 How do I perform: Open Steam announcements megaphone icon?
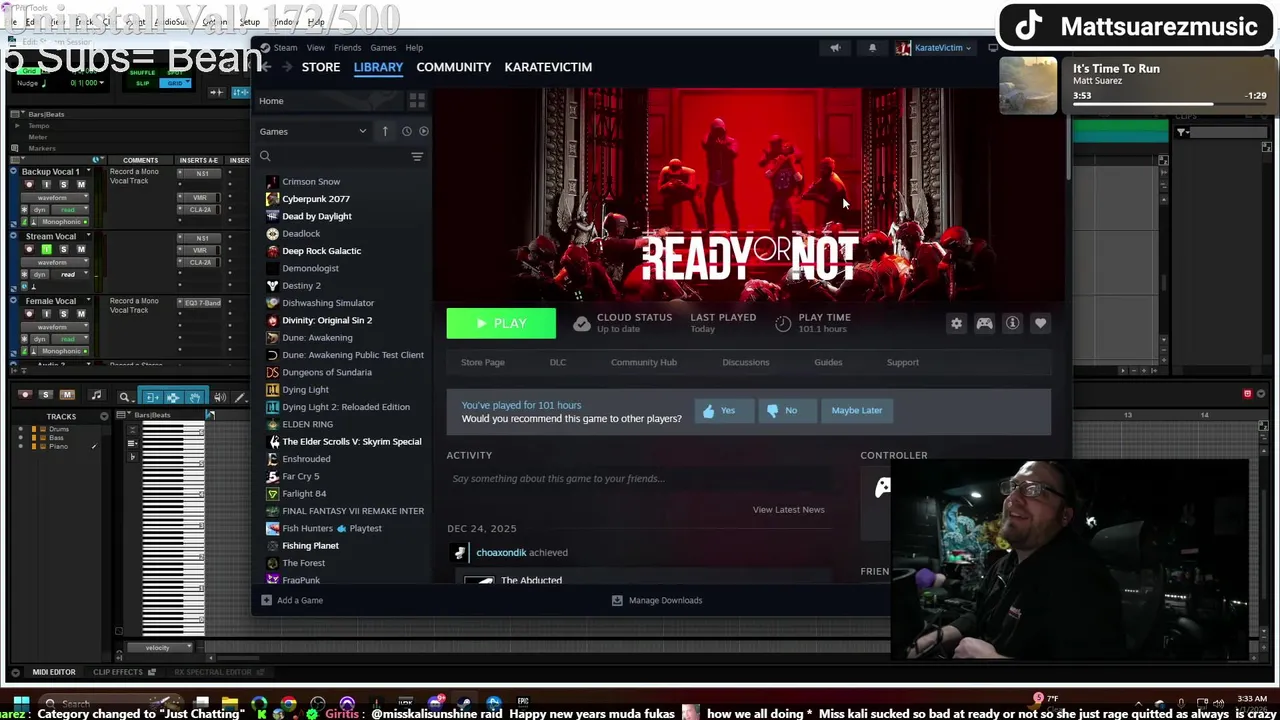tap(835, 47)
